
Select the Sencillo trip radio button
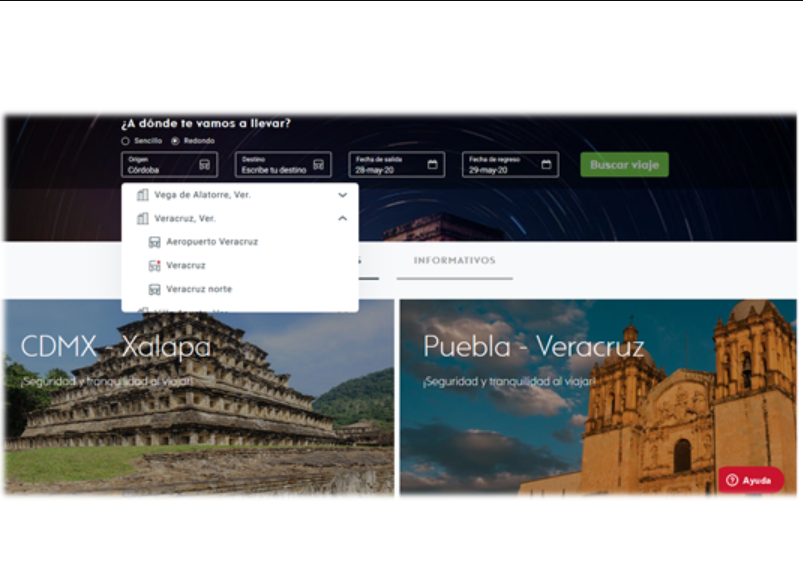[125, 141]
